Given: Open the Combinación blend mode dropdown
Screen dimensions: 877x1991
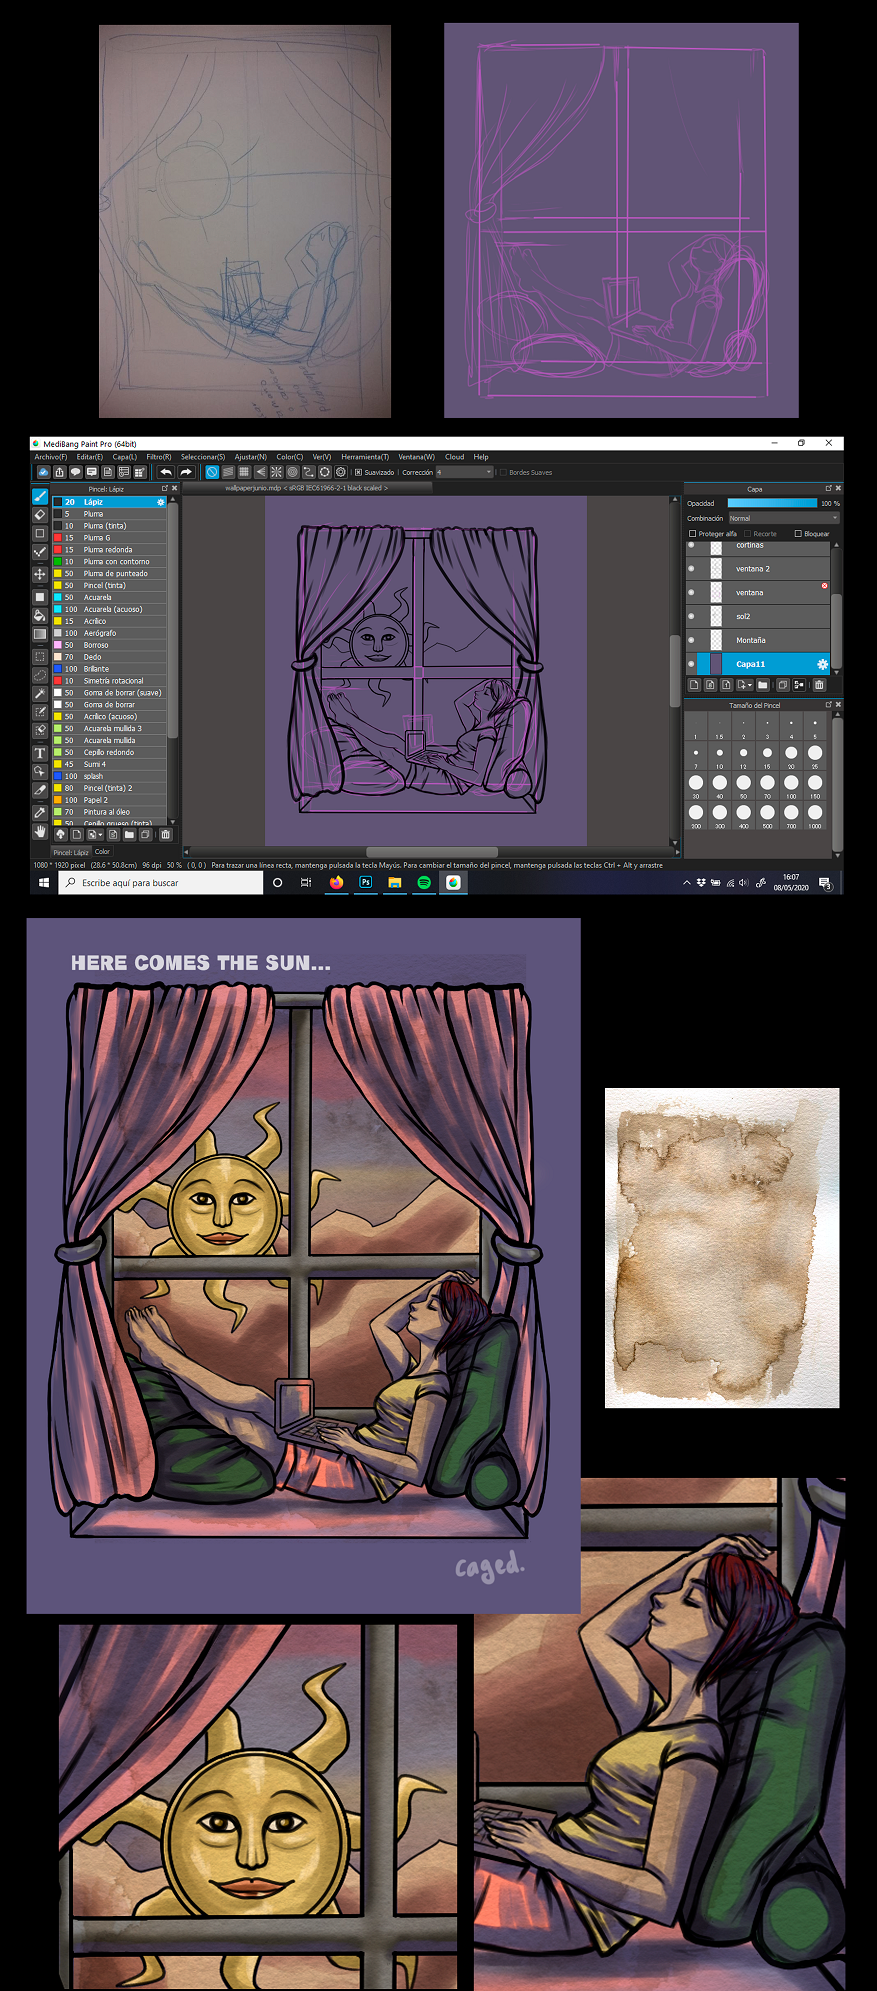Looking at the screenshot, I should pos(783,518).
